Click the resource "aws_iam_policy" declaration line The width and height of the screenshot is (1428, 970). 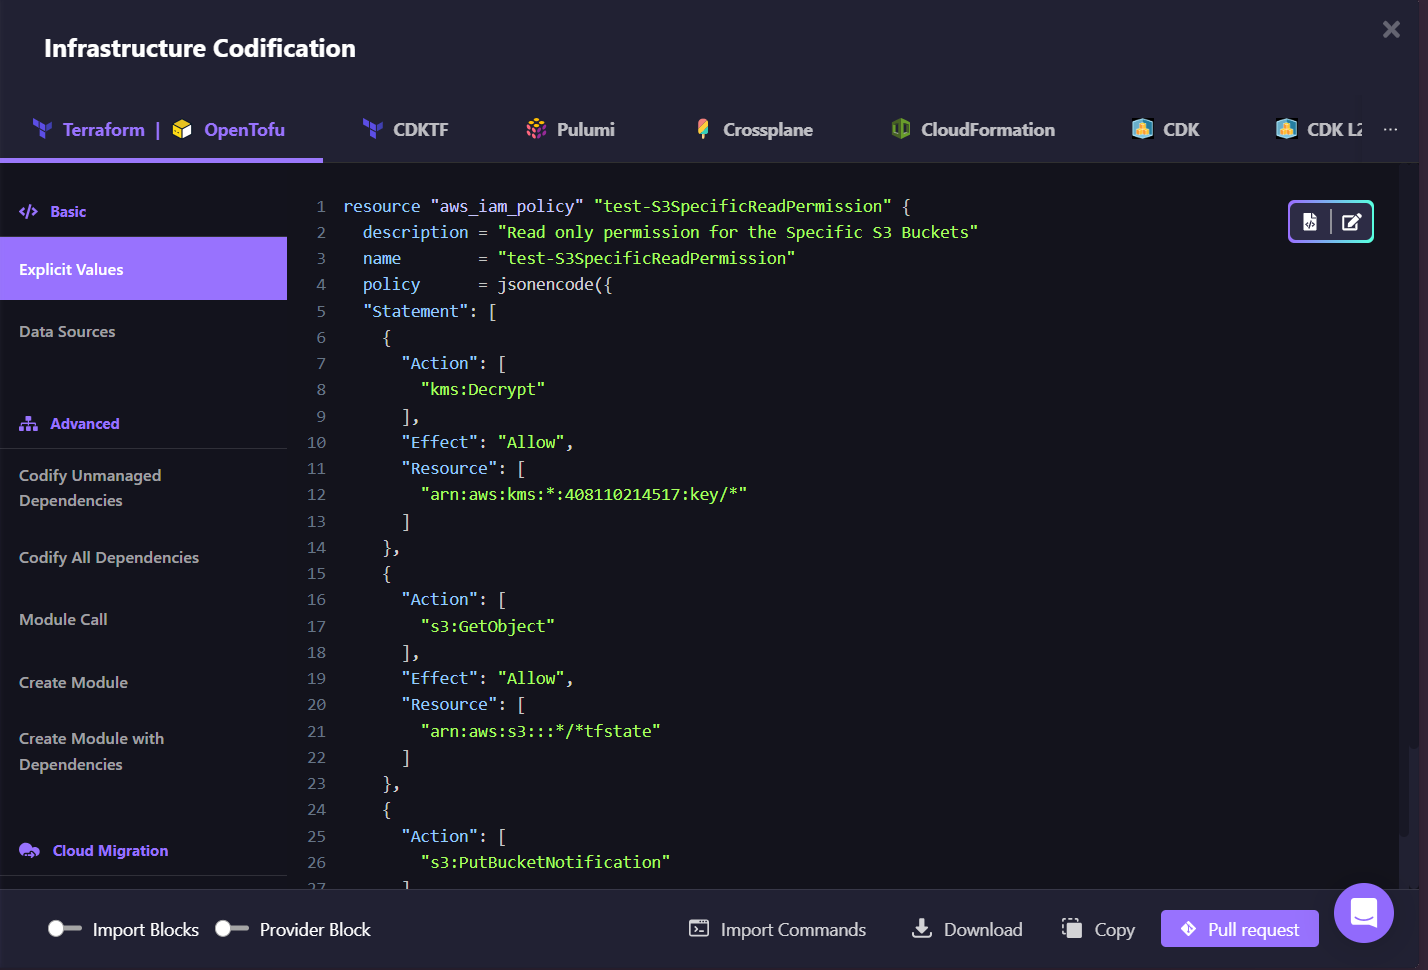(627, 206)
